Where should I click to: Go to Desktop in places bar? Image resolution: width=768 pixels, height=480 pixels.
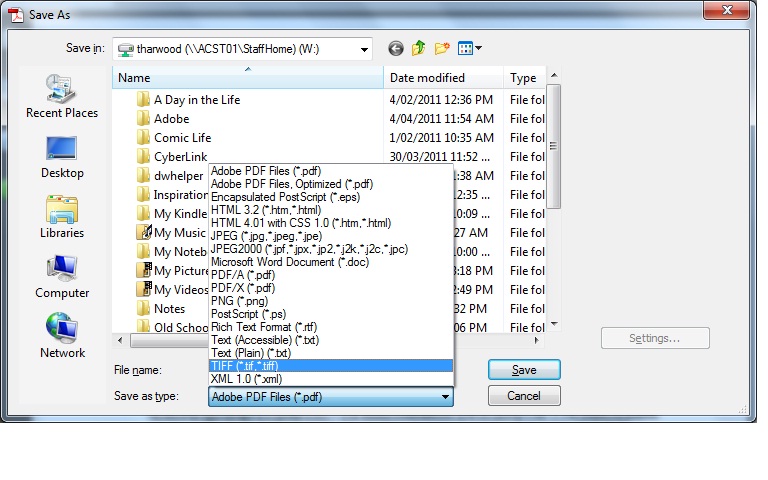click(x=62, y=157)
